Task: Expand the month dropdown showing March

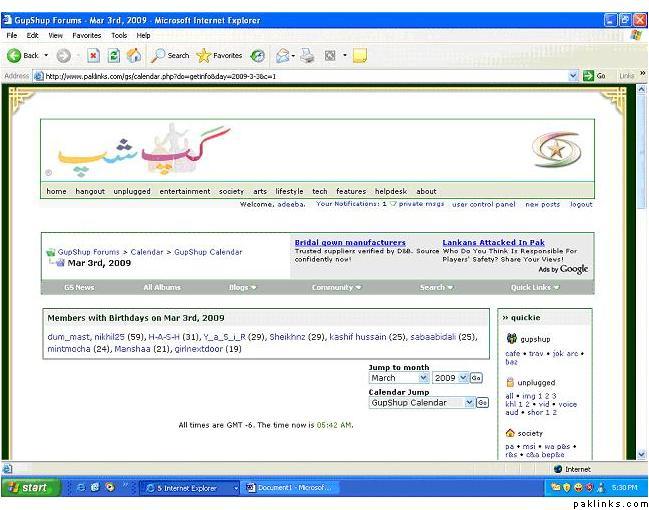Action: [x=424, y=378]
